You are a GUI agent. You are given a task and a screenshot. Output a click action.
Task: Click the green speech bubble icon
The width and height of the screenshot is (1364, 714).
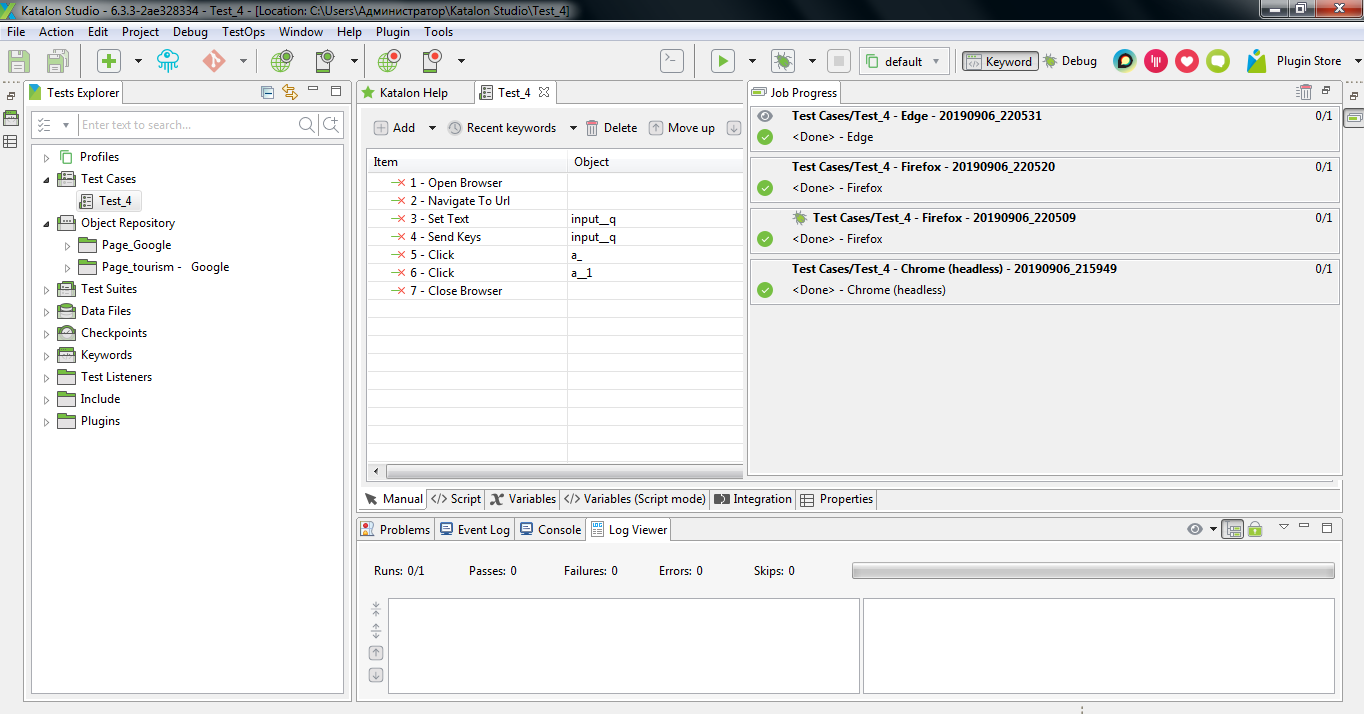pyautogui.click(x=1217, y=61)
